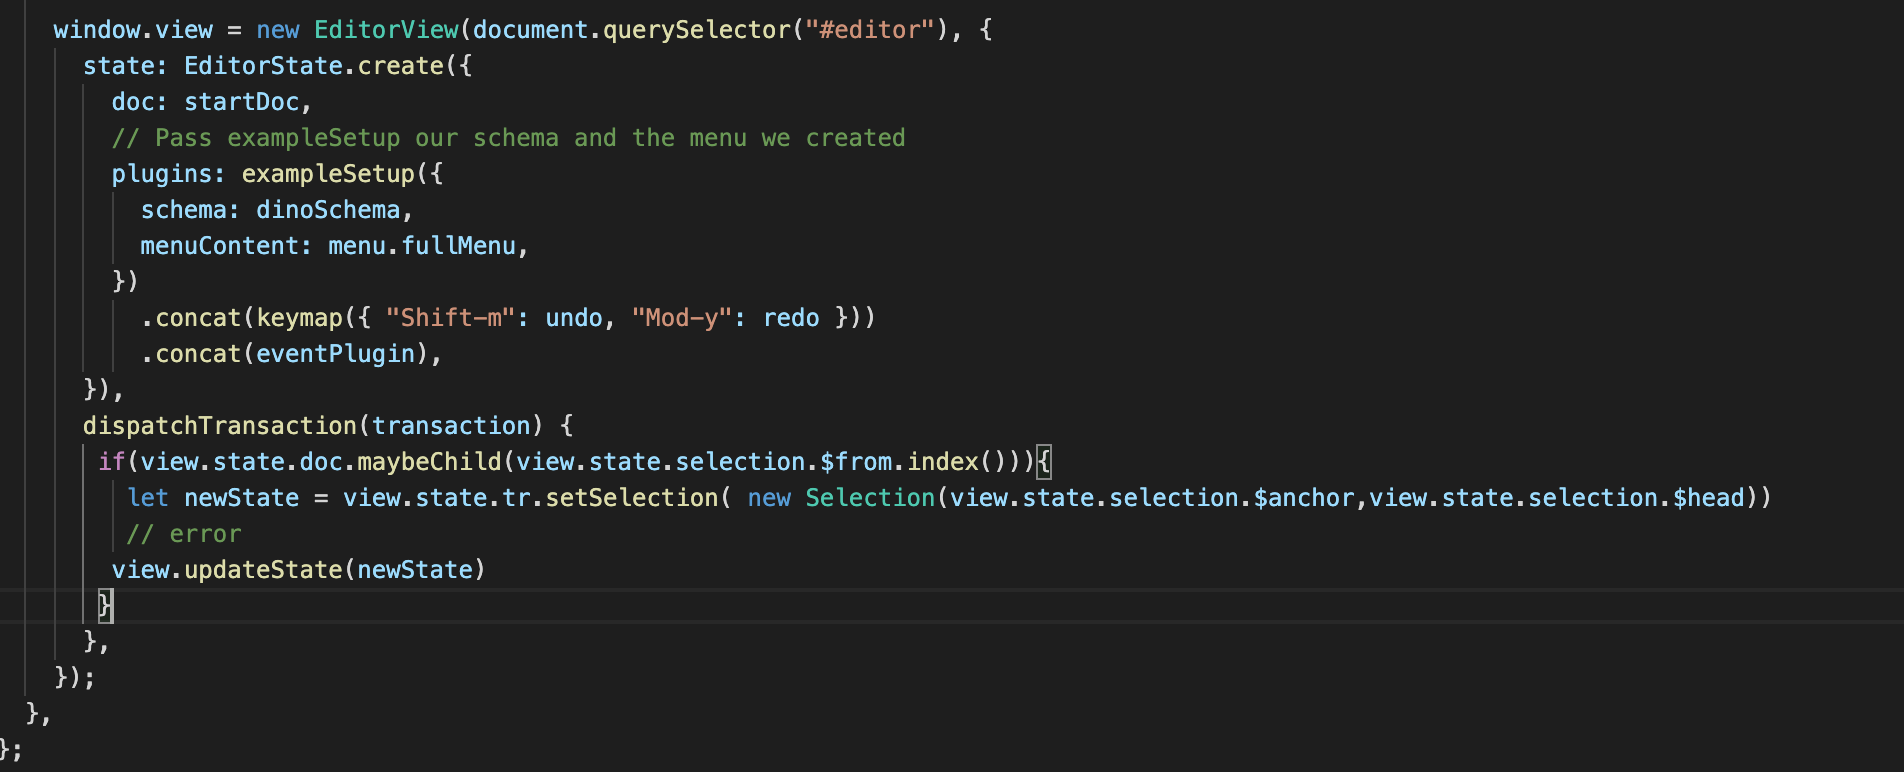Click 'document.querySelector' on the first line
Image resolution: width=1904 pixels, height=772 pixels.
click(632, 29)
